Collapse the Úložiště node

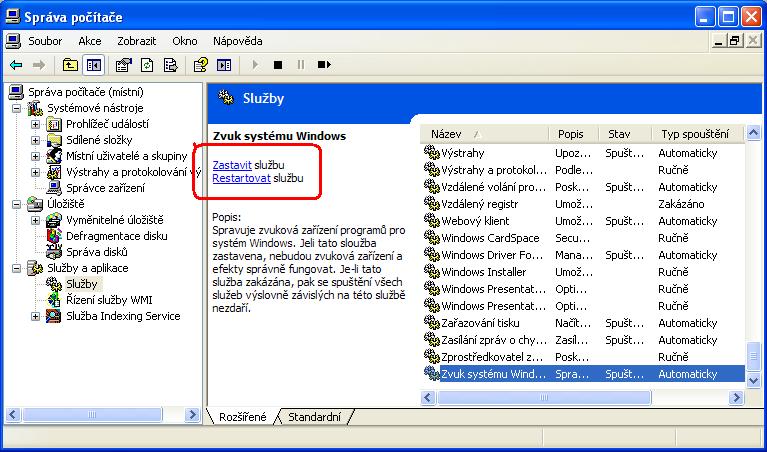point(17,204)
